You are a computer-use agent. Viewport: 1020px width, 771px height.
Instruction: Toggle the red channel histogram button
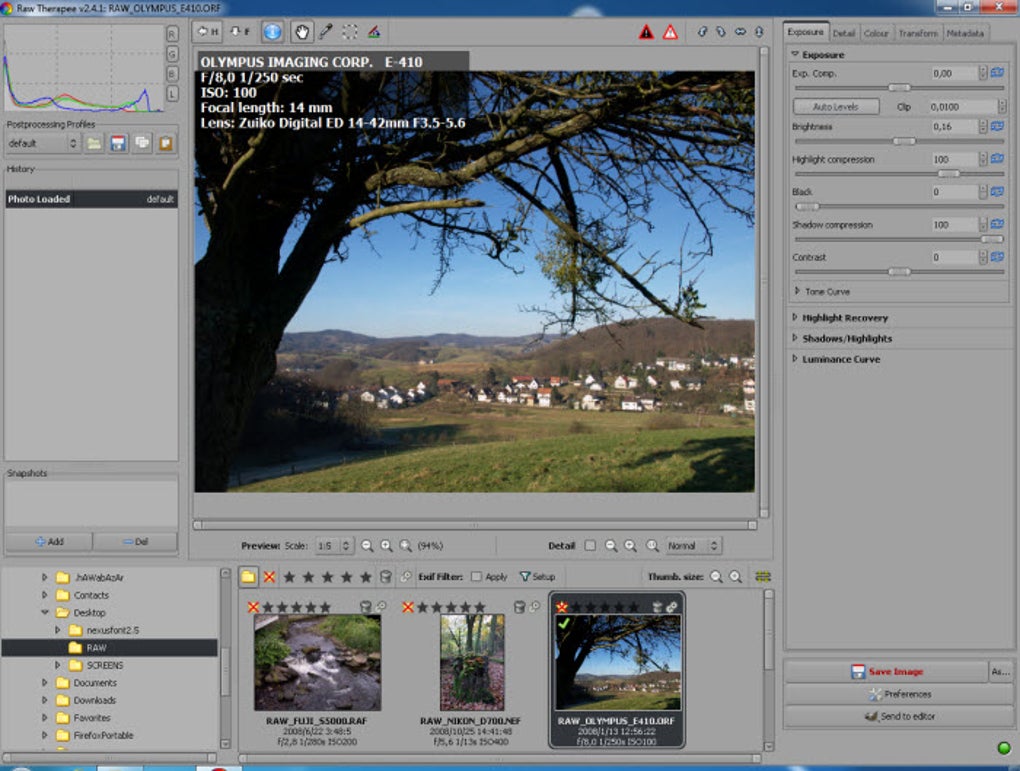(x=172, y=34)
